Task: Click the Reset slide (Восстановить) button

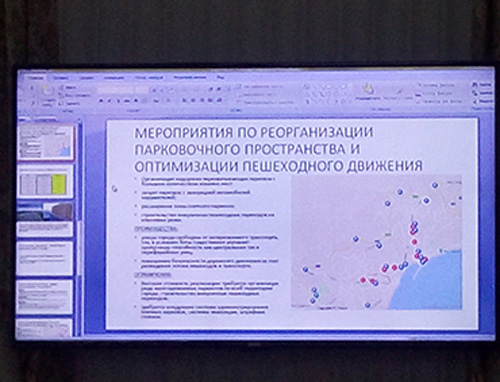Action: pos(75,95)
